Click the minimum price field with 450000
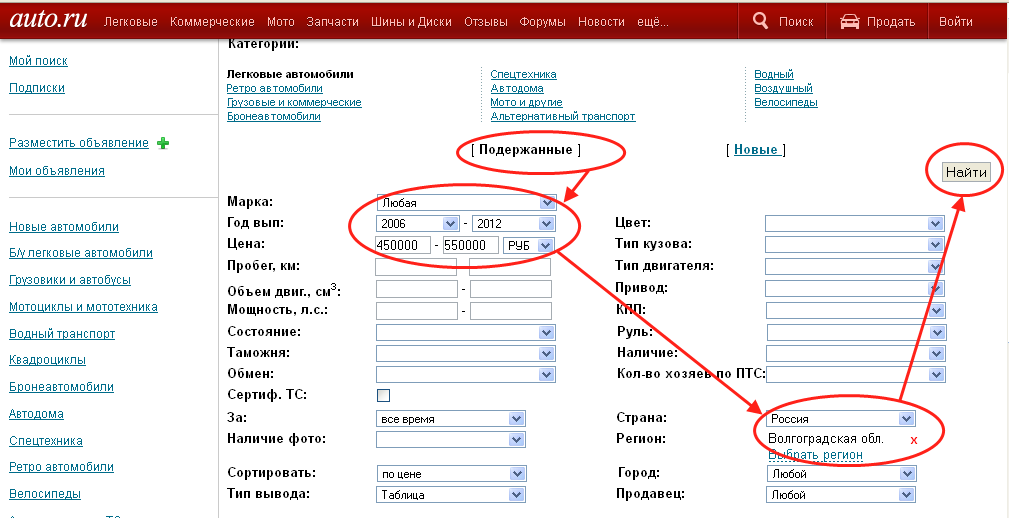1009x518 pixels. [403, 245]
